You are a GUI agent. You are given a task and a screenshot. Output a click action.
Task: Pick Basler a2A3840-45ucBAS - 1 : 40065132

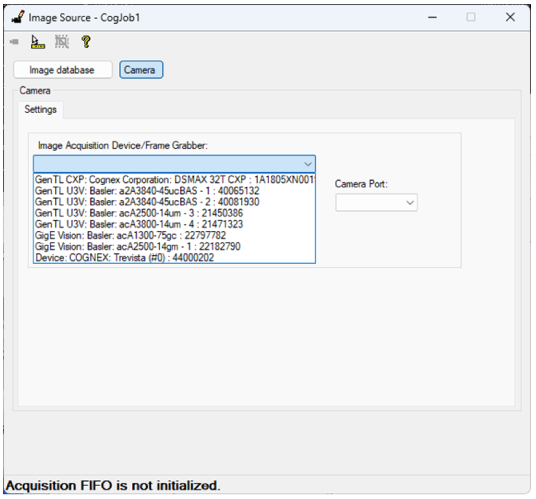pyautogui.click(x=174, y=191)
